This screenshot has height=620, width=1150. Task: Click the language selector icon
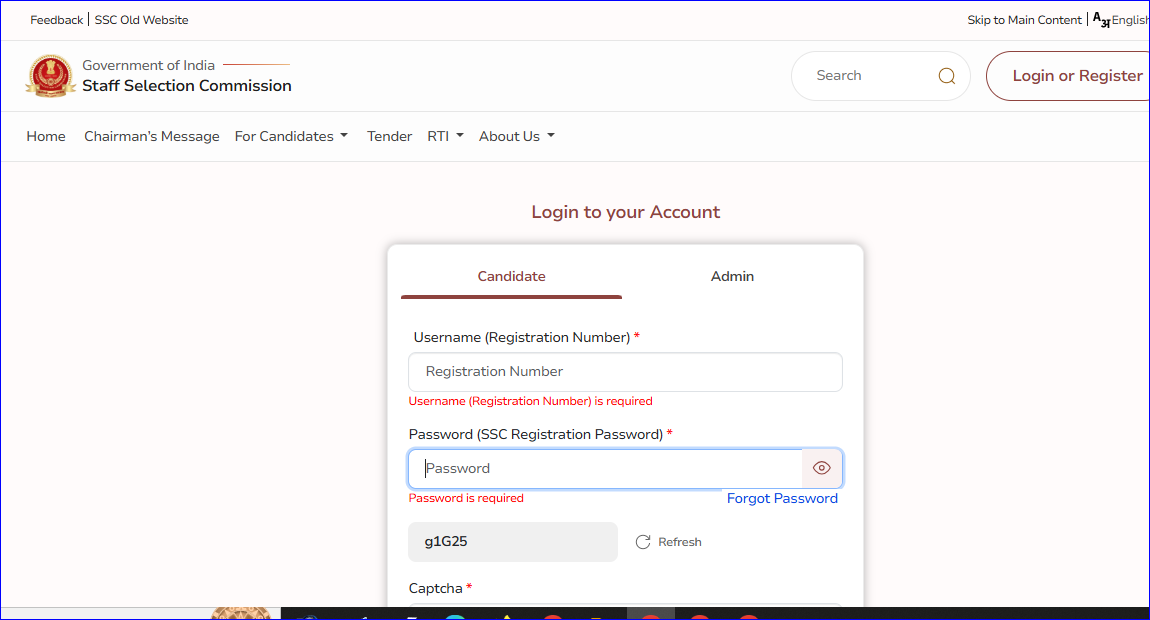pyautogui.click(x=1101, y=20)
